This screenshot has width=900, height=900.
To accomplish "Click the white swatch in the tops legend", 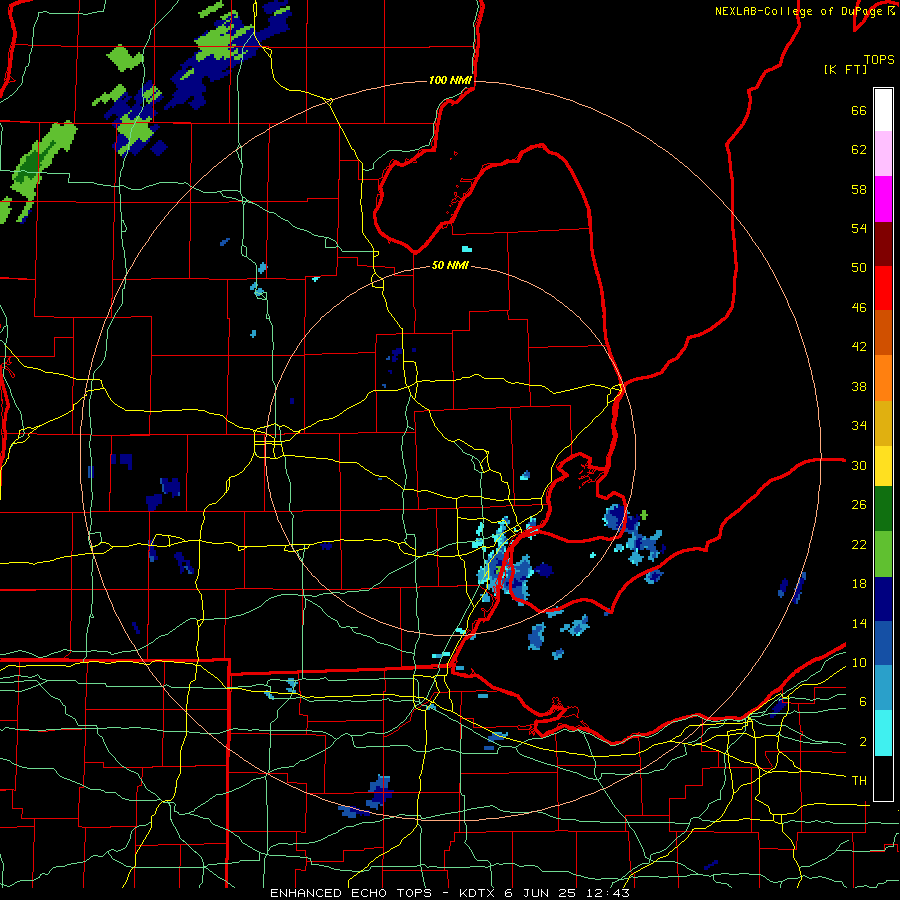I will (x=883, y=110).
